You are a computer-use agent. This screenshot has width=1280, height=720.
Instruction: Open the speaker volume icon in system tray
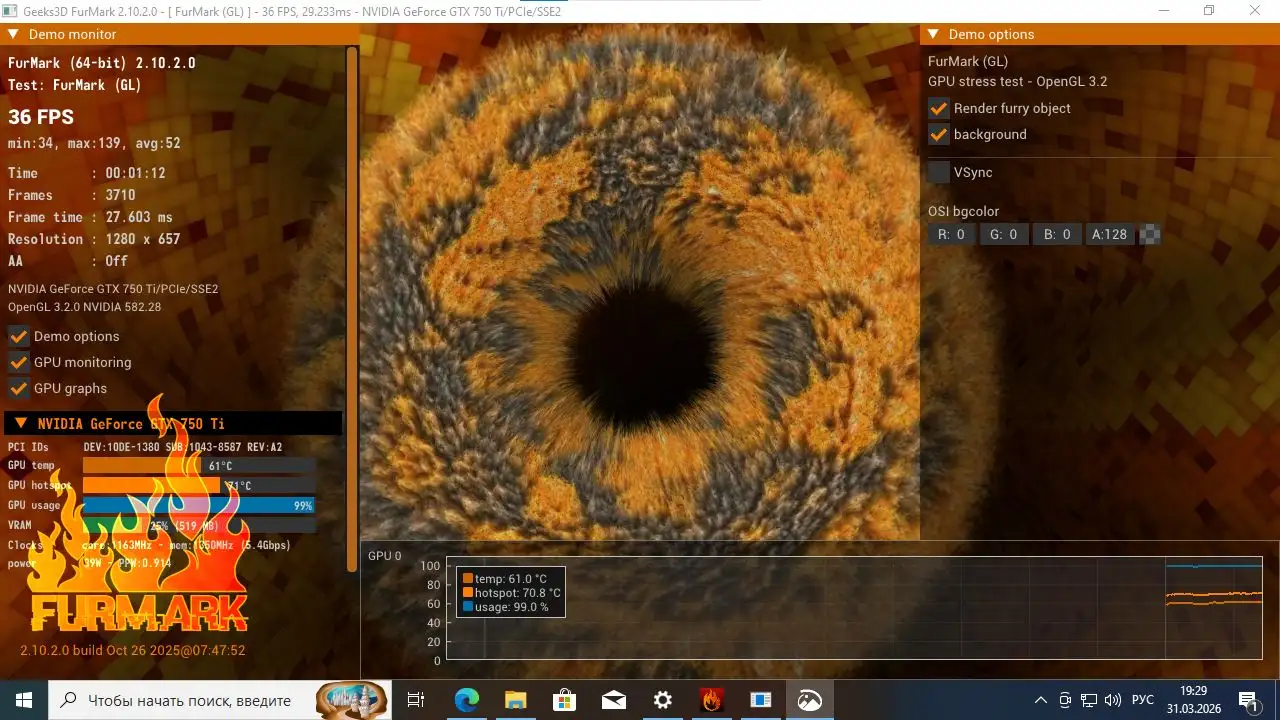(1113, 700)
